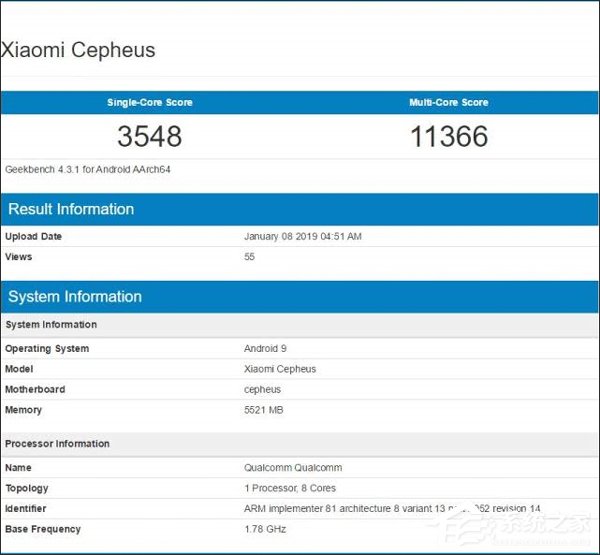Image resolution: width=600 pixels, height=555 pixels.
Task: Click the views count 55
Action: pyautogui.click(x=249, y=257)
